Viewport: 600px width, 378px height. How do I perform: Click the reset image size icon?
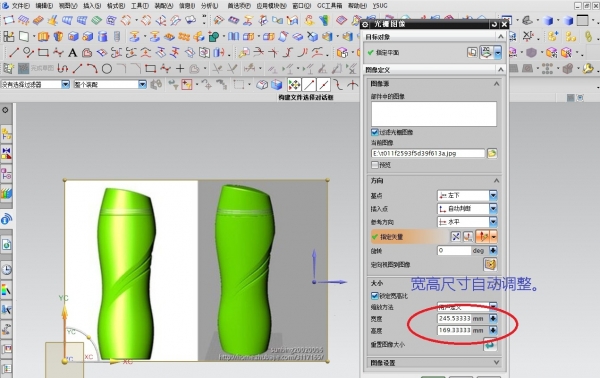[x=490, y=344]
